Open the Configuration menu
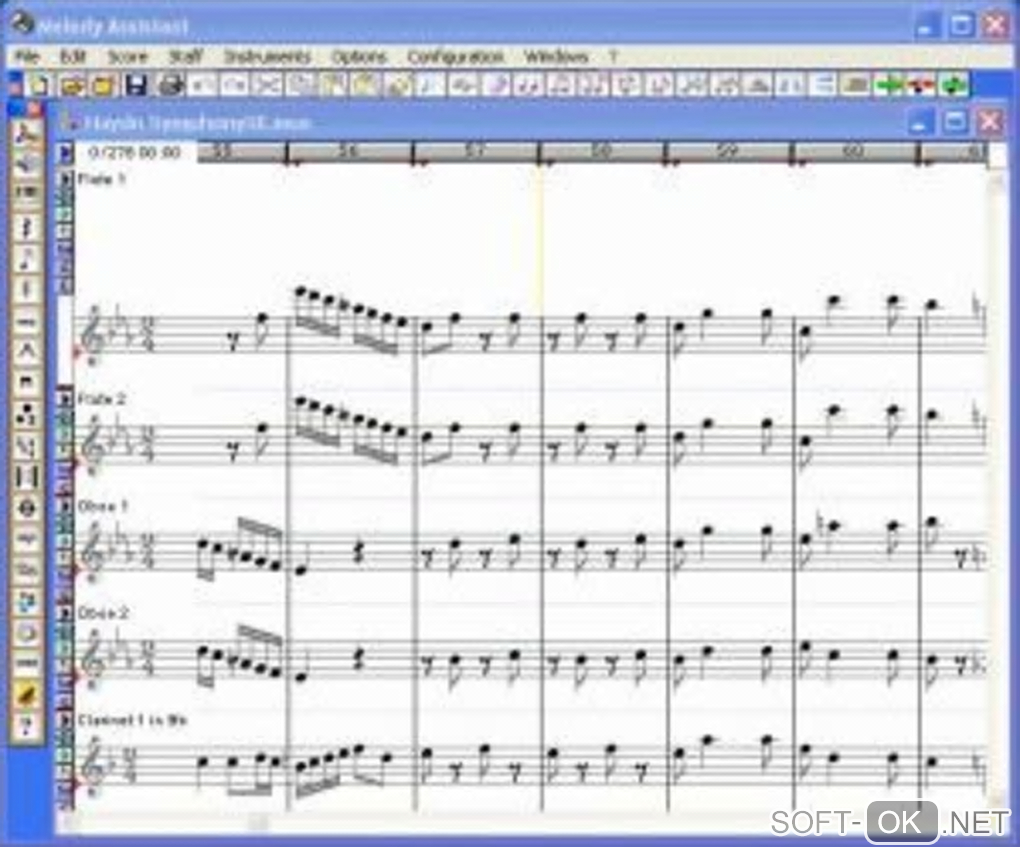 pyautogui.click(x=455, y=57)
